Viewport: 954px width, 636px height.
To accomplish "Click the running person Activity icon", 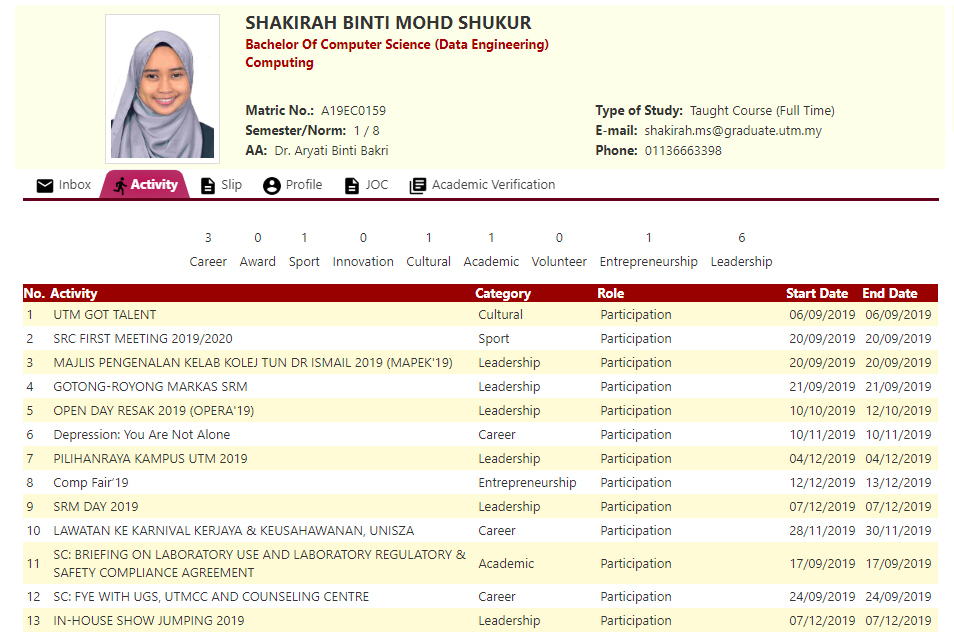I will click(120, 185).
